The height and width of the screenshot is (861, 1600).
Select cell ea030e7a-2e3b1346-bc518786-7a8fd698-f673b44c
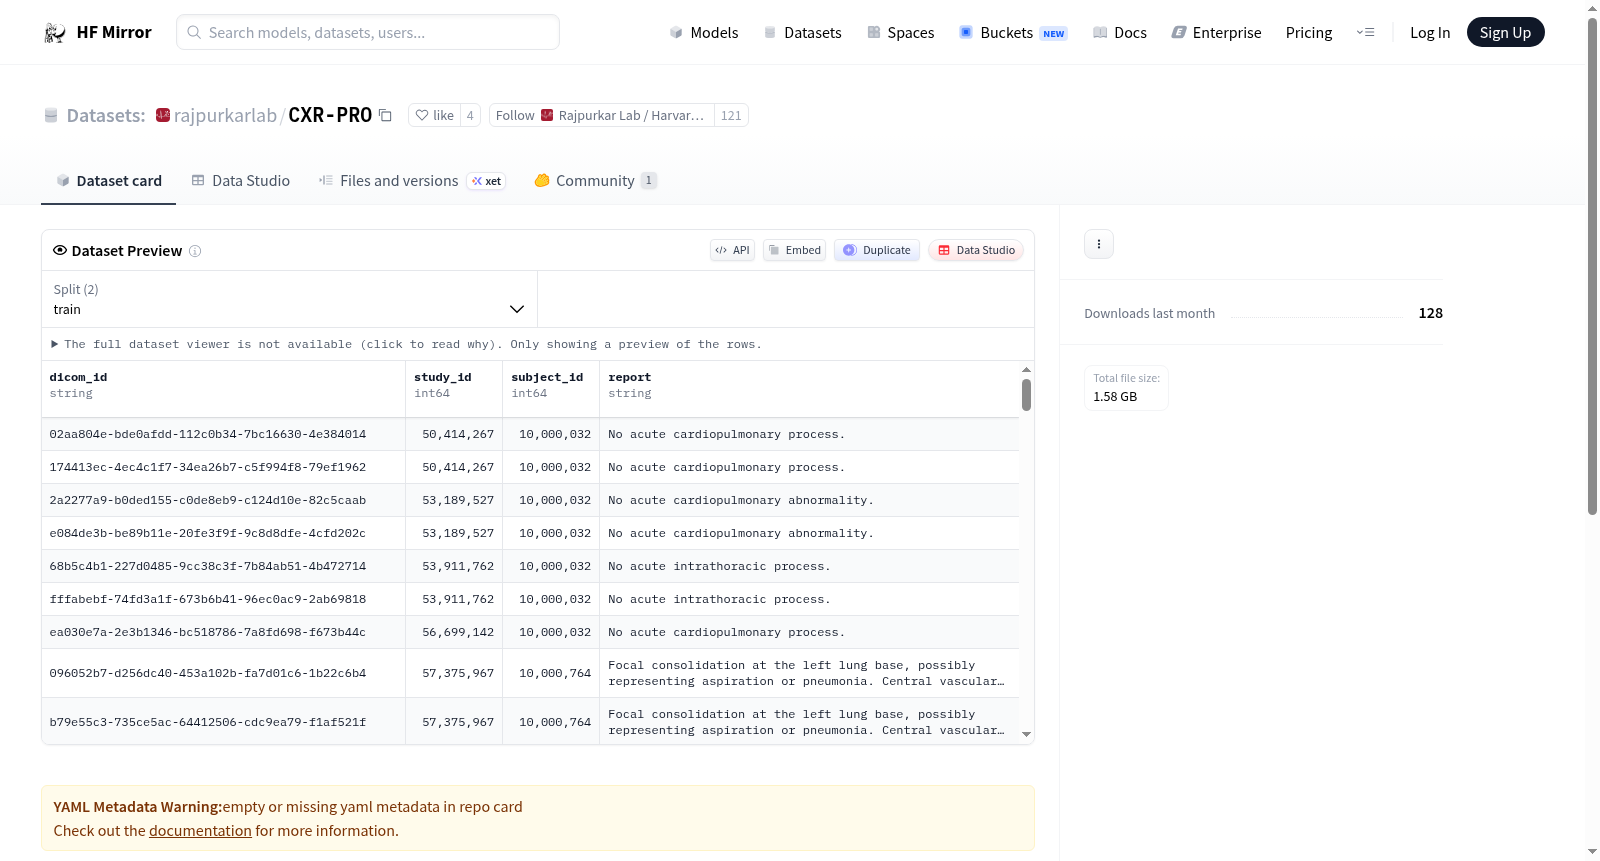223,633
